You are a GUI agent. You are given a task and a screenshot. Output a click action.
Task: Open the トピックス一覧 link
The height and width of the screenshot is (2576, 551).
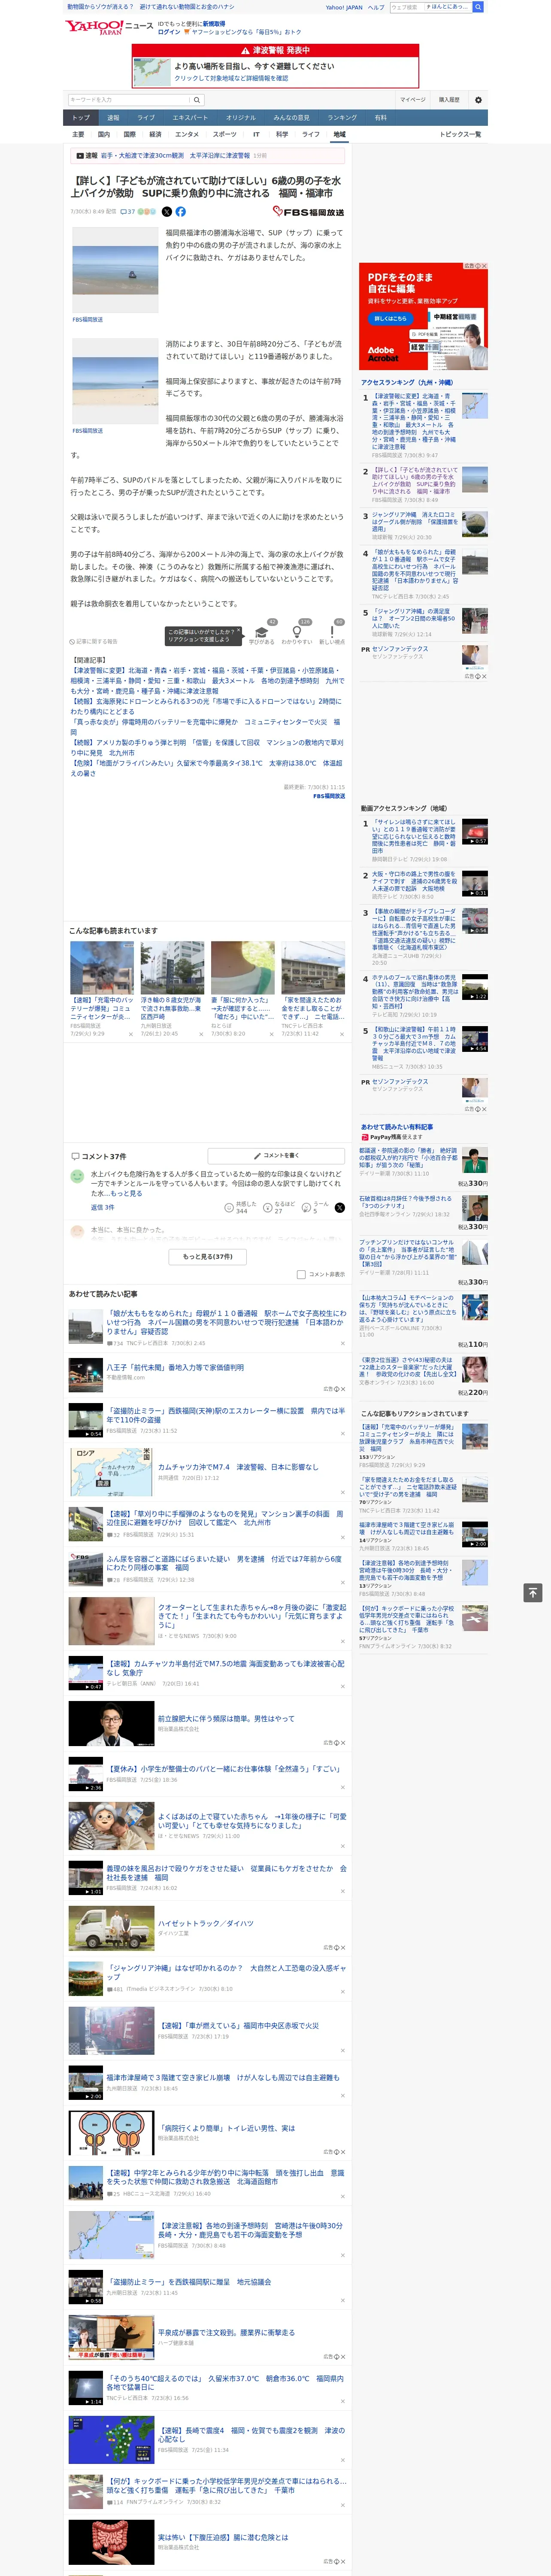click(460, 134)
